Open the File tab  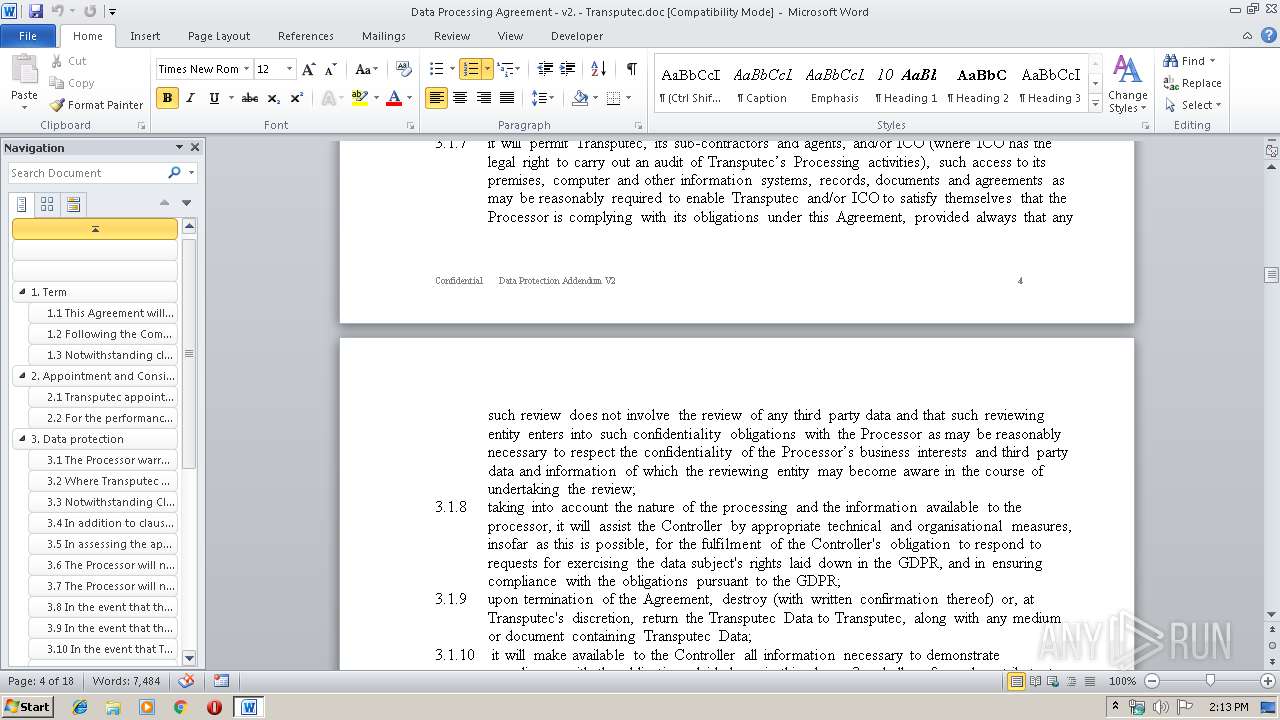click(28, 36)
